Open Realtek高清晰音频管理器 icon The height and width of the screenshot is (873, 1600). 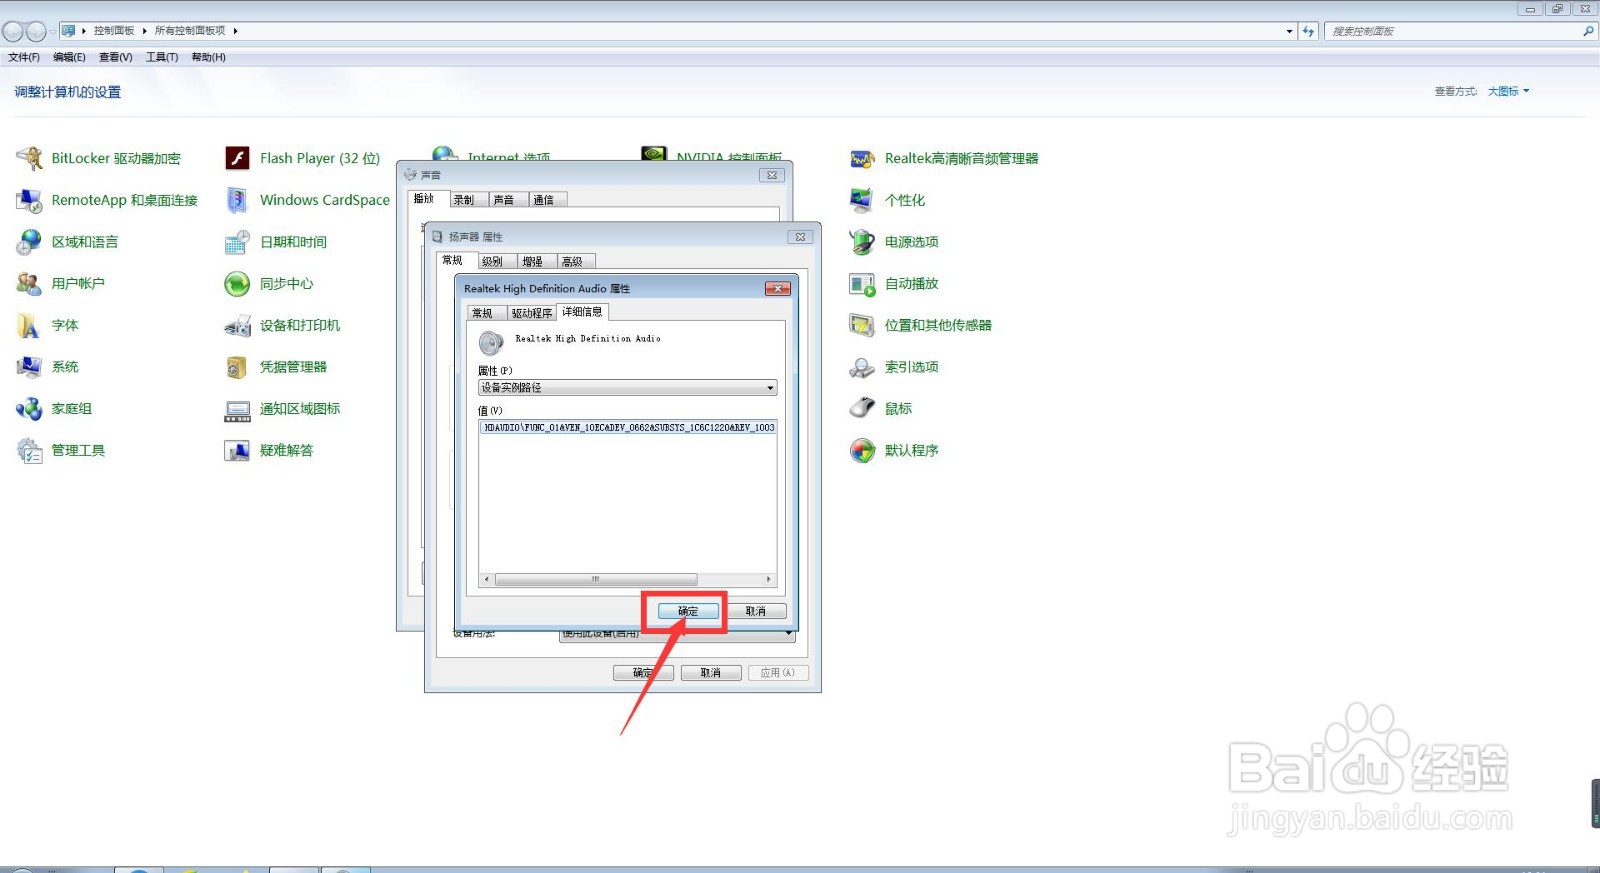(x=862, y=158)
